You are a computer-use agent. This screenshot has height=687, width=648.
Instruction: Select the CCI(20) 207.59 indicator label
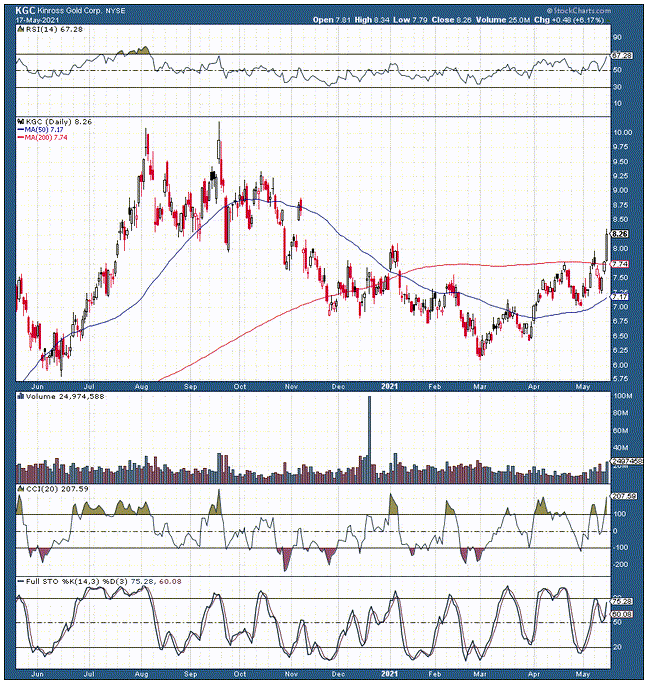57,489
